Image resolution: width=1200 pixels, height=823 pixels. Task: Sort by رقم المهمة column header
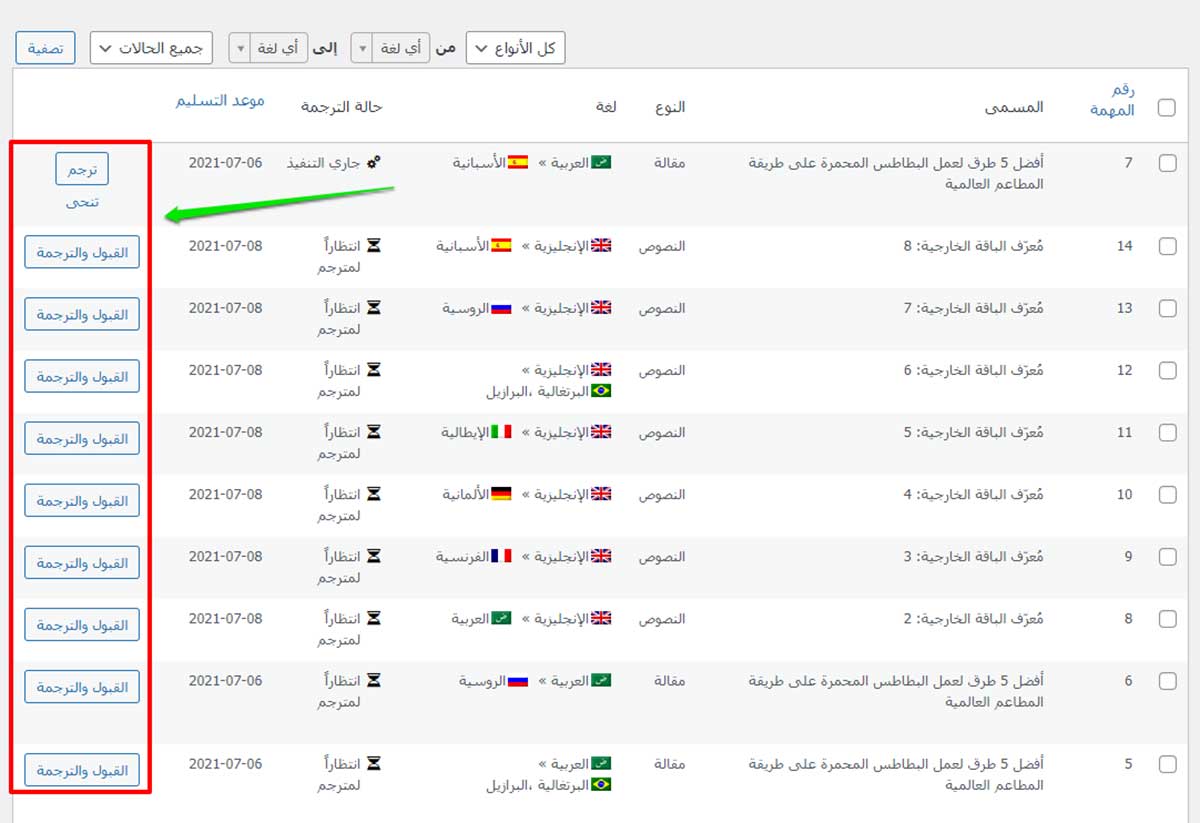[x=1112, y=100]
